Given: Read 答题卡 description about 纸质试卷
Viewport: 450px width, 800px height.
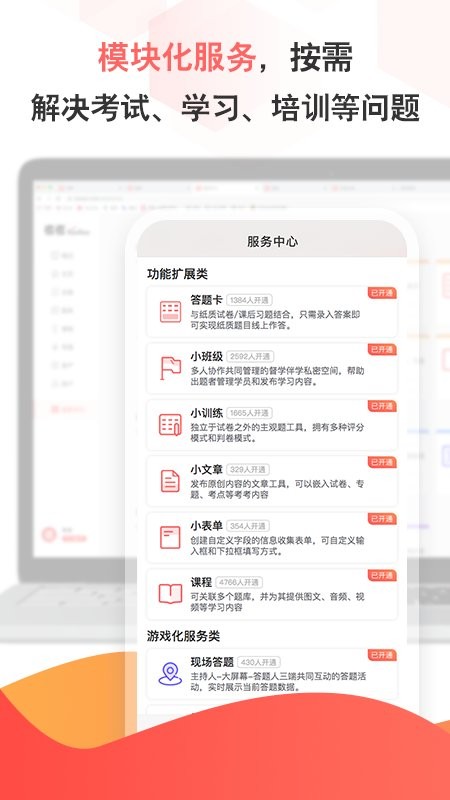Looking at the screenshot, I should click(x=276, y=320).
